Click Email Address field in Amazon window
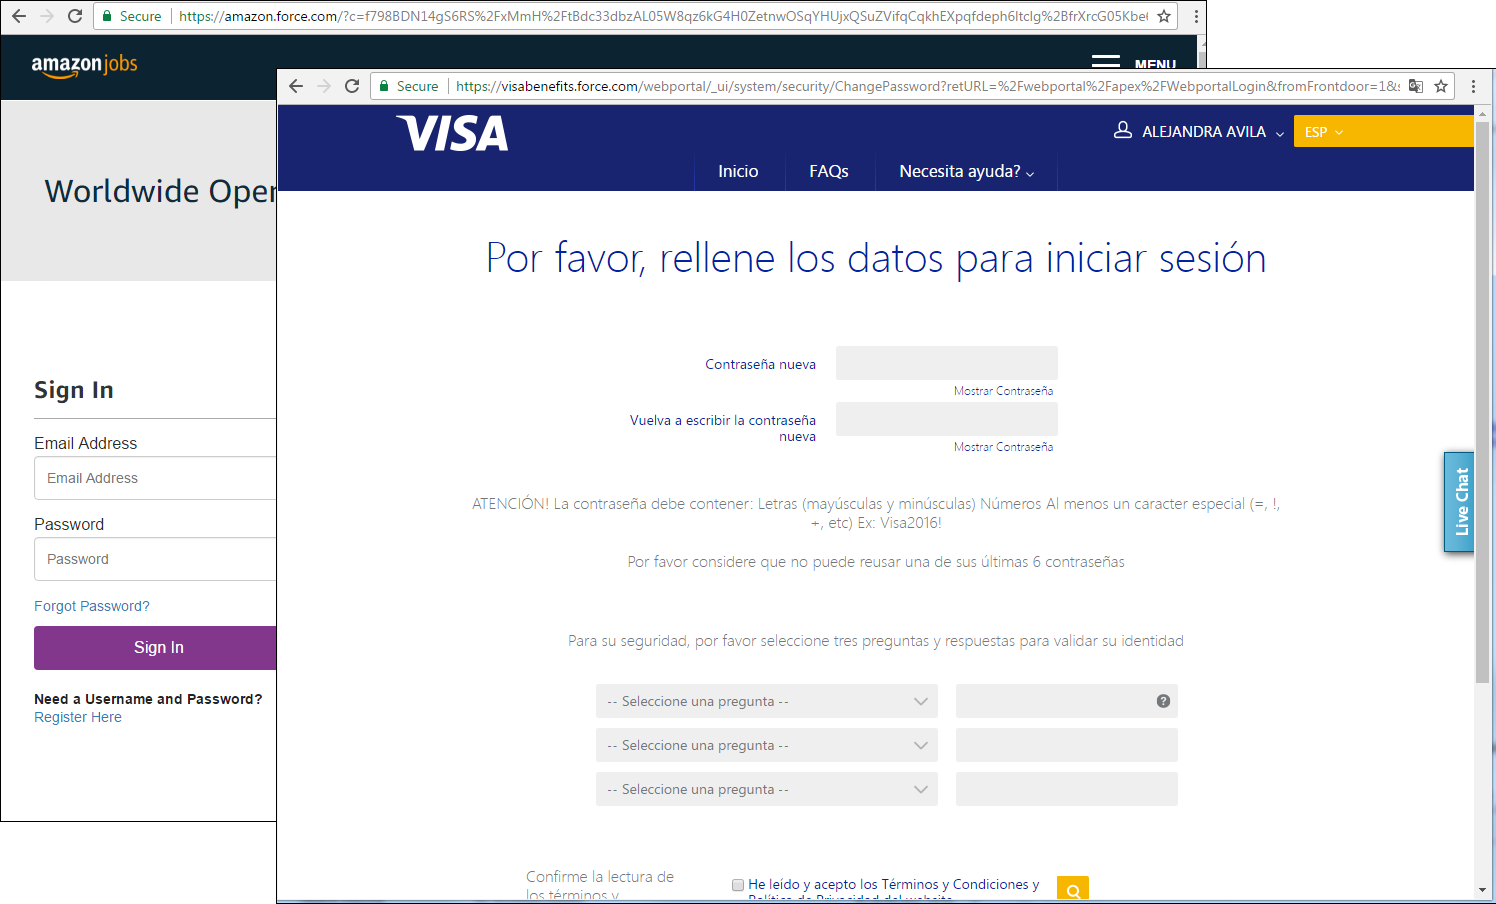 pyautogui.click(x=155, y=478)
